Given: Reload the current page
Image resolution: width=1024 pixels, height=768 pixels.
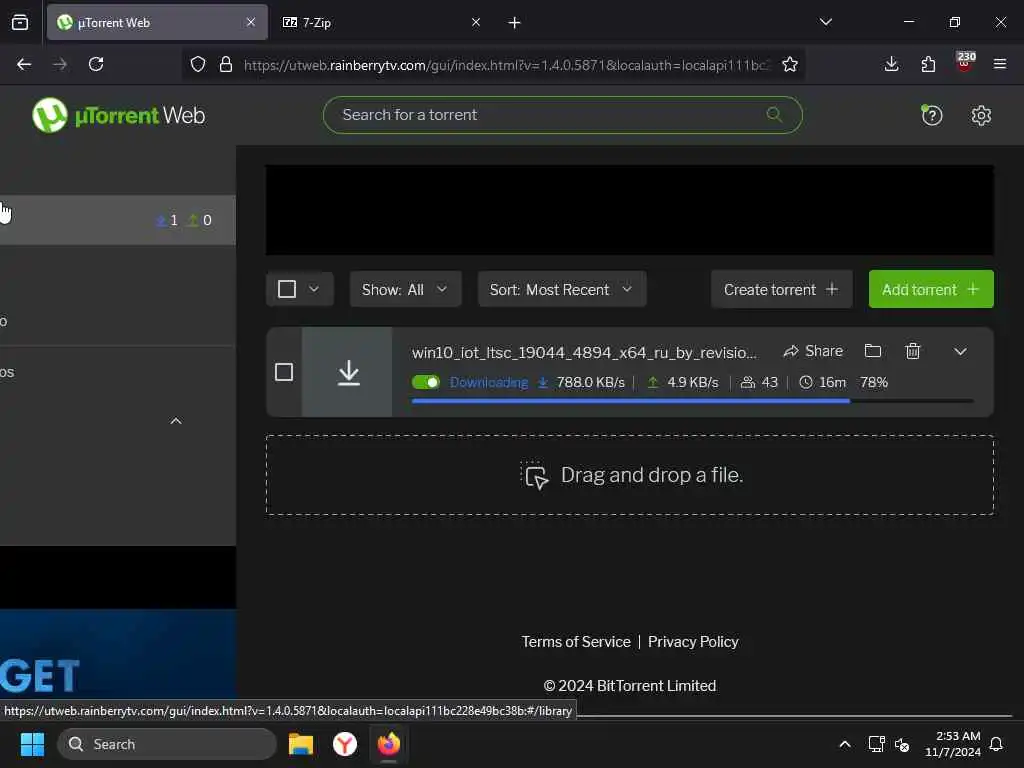Looking at the screenshot, I should click(x=96, y=64).
